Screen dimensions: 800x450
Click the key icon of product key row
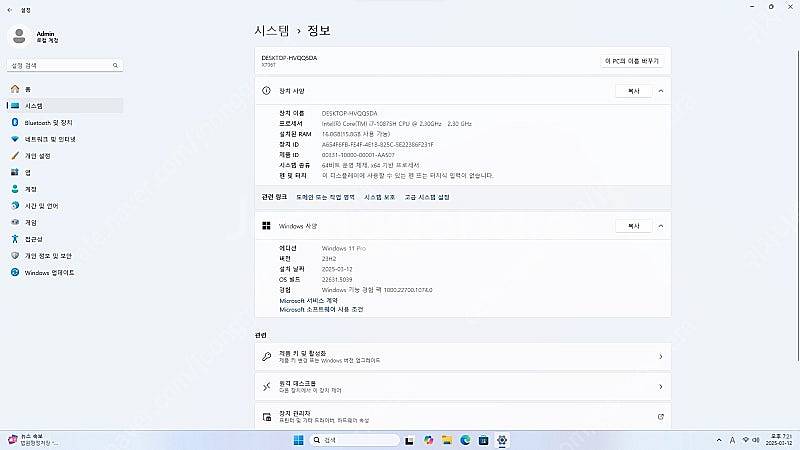266,357
